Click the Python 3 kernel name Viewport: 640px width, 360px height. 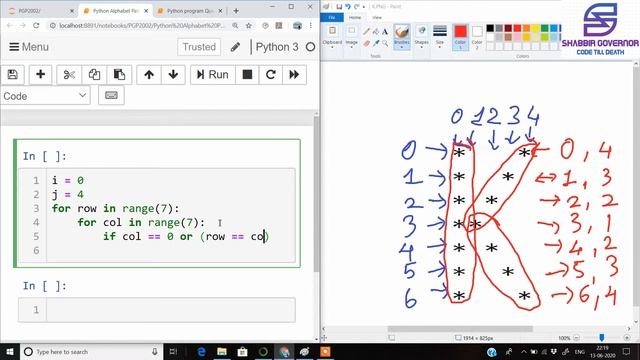click(277, 47)
